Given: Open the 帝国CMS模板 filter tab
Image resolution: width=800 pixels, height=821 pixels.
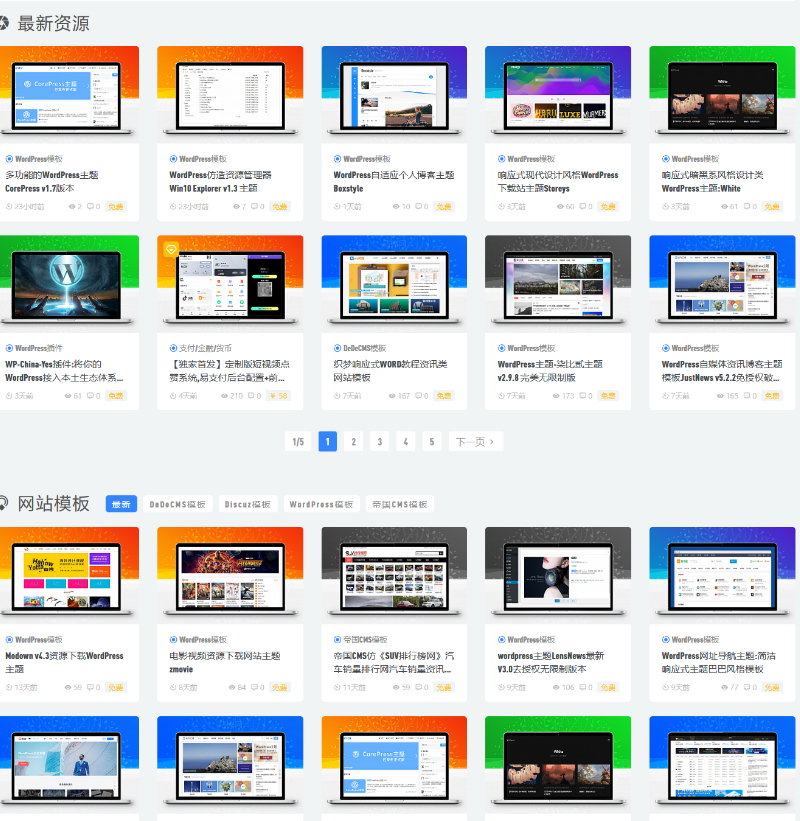Looking at the screenshot, I should (x=400, y=504).
